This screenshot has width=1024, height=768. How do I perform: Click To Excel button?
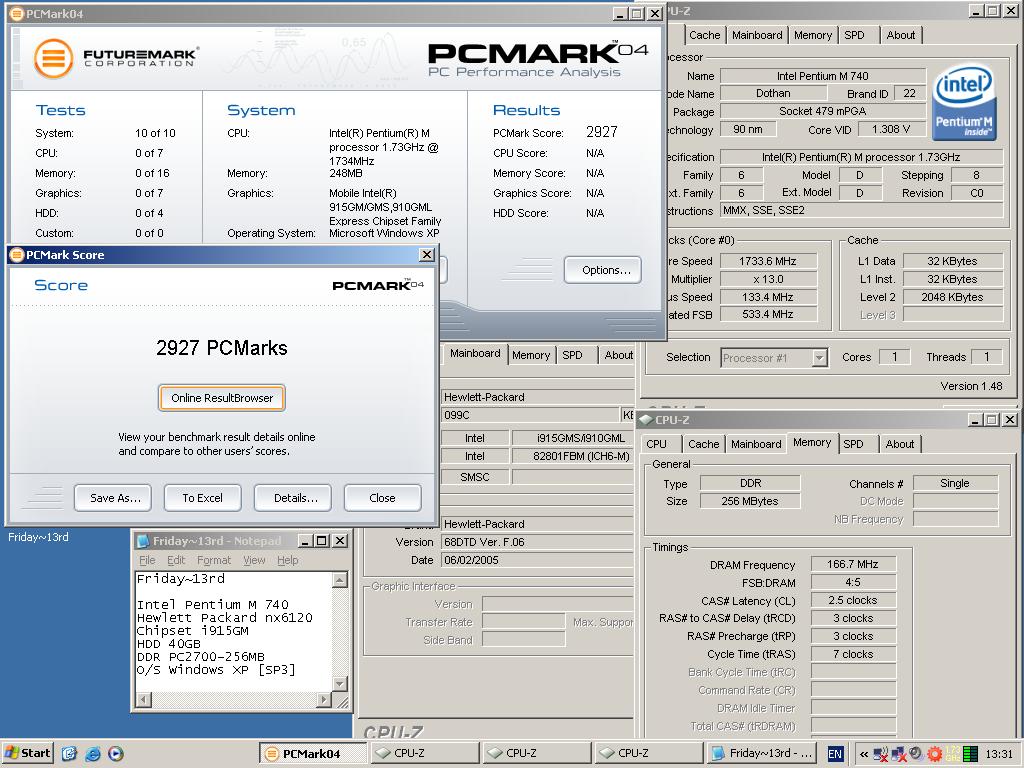pos(202,498)
